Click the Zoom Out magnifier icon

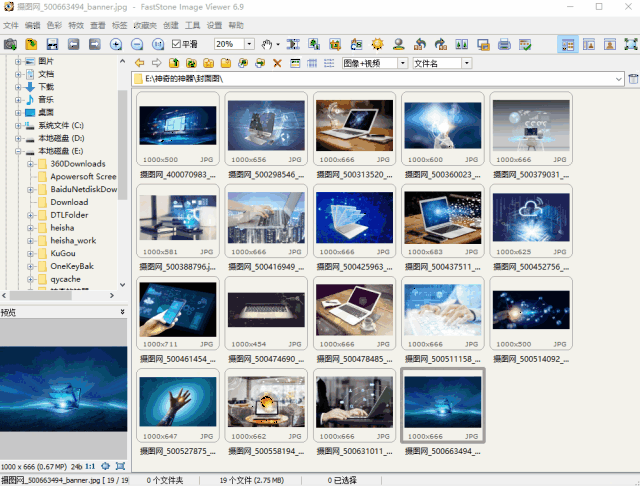coord(137,44)
